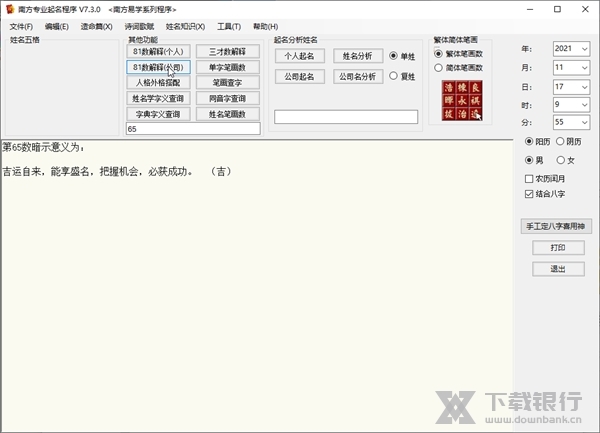Uncheck the 结合八字 checkbox
This screenshot has width=600, height=433.
tap(529, 194)
